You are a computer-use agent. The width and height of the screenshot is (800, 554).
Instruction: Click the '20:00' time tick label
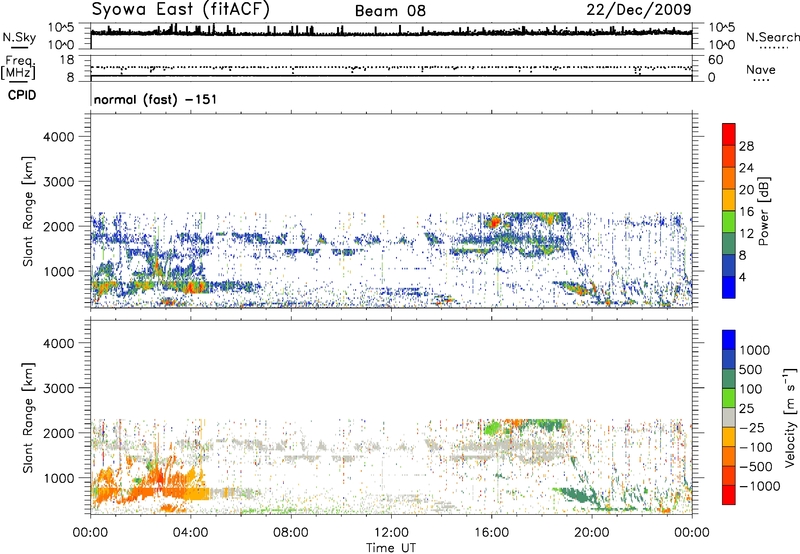point(591,533)
